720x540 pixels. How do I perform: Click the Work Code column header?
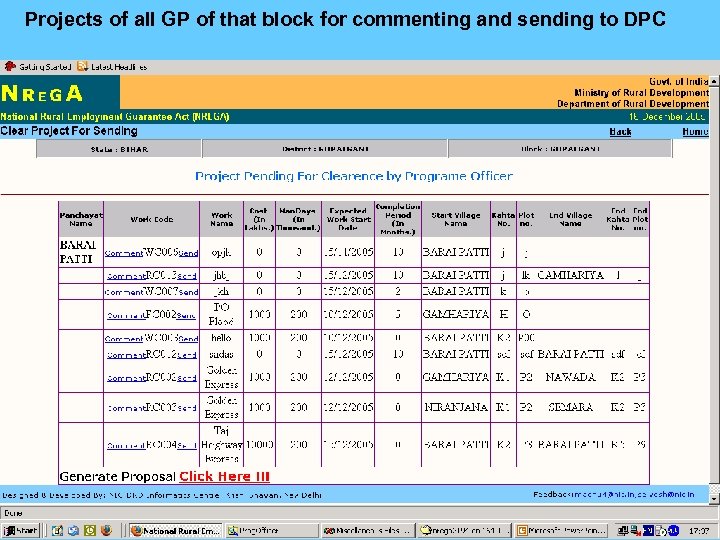click(152, 219)
